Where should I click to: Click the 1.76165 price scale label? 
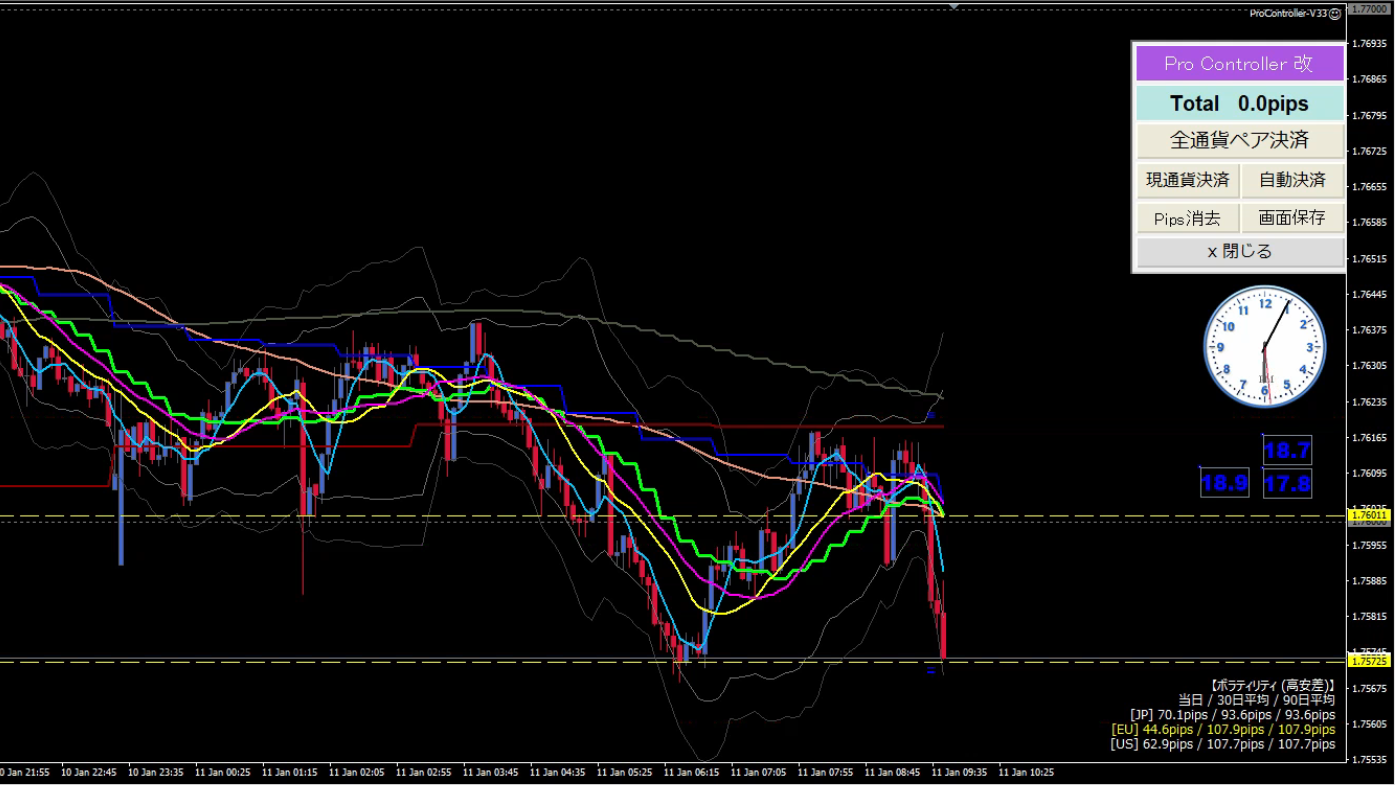coord(1368,438)
